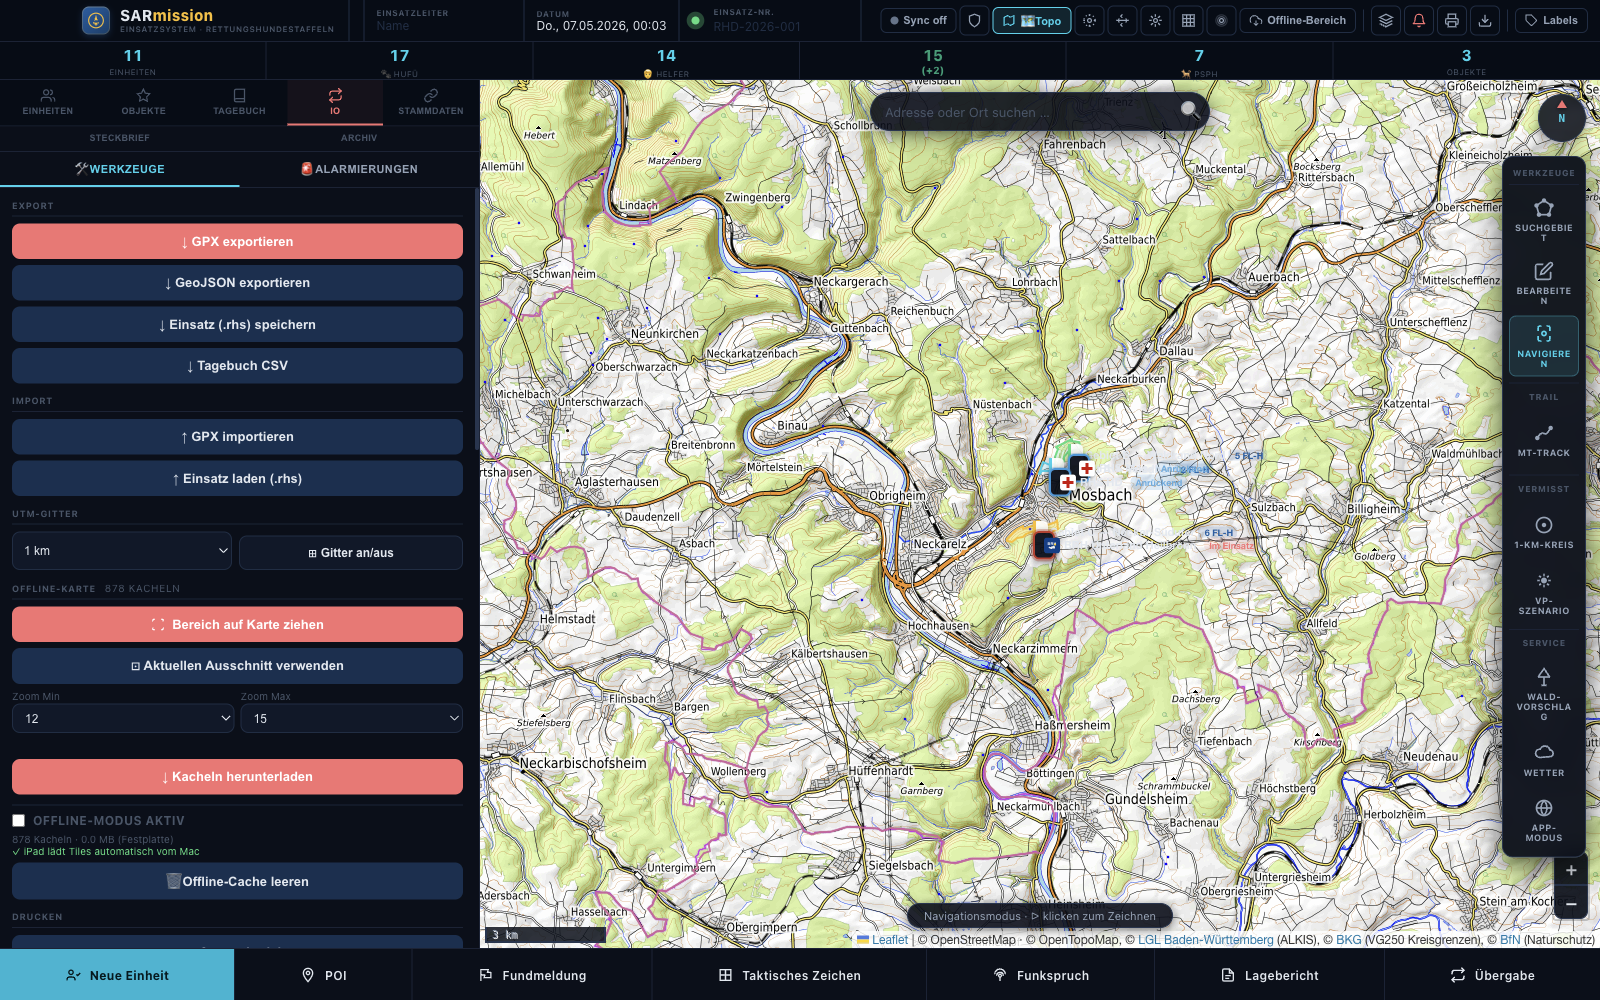Select the Navigieren tool

(1543, 346)
